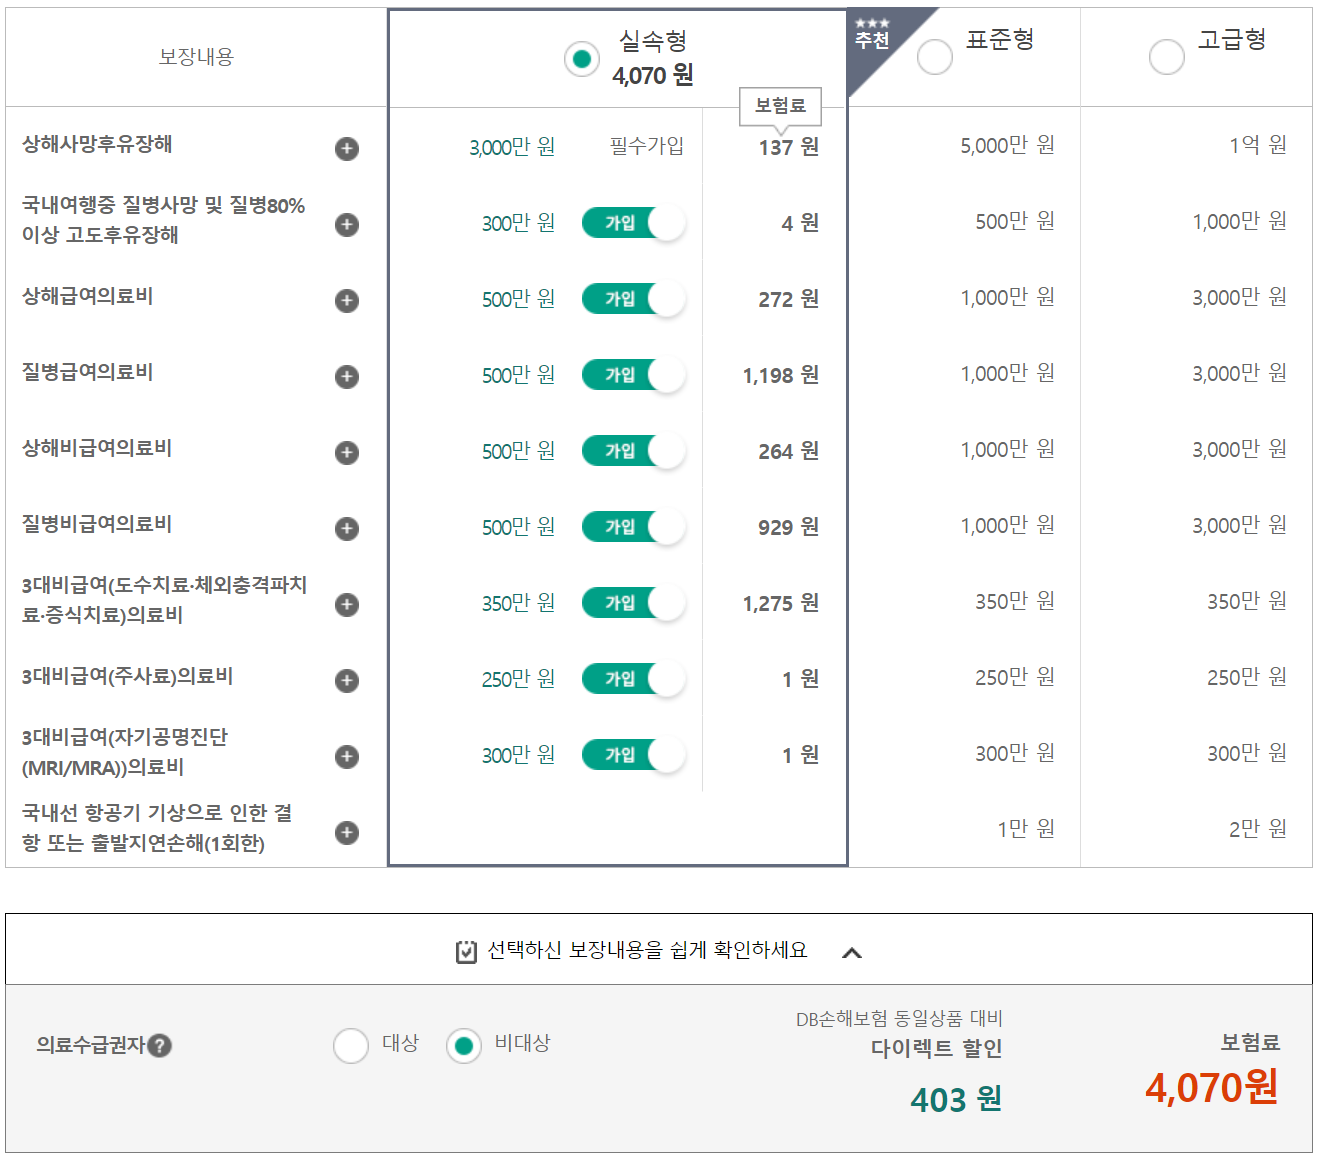Click the 보험료 tooltip label

coord(779,107)
